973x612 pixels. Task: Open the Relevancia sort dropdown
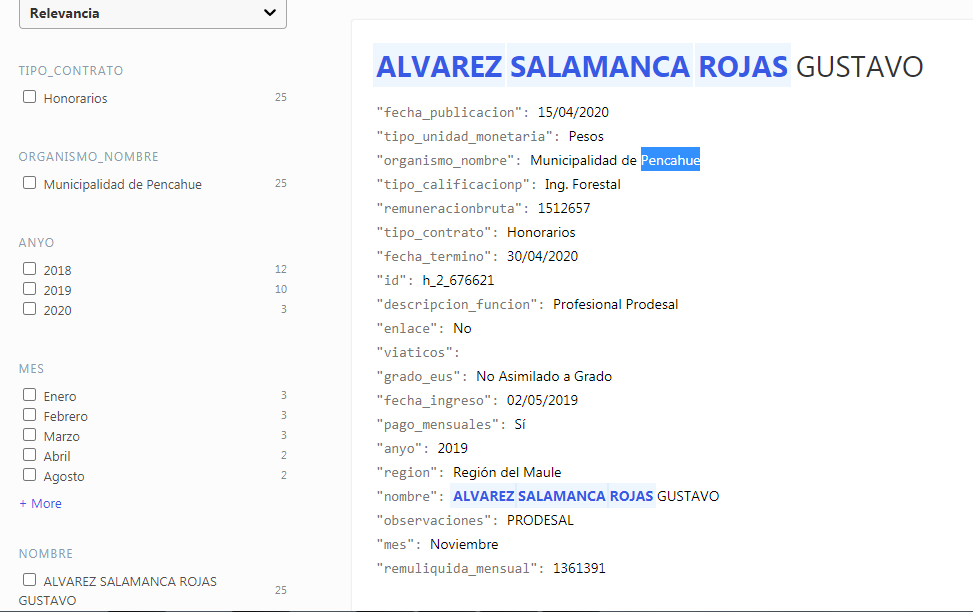153,13
